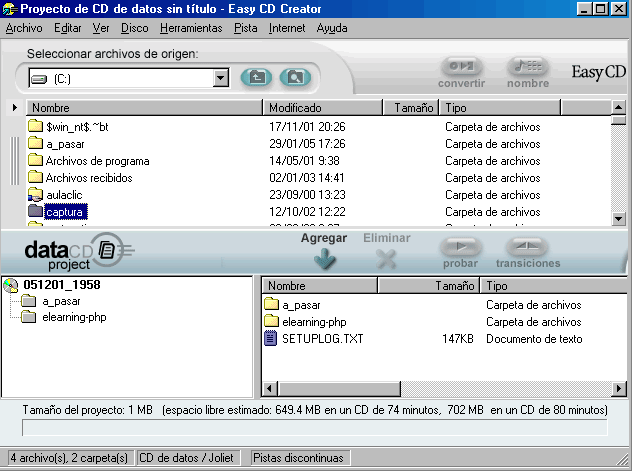The height and width of the screenshot is (471, 632).
Task: Click the find files magnifier icon
Action: tap(295, 77)
